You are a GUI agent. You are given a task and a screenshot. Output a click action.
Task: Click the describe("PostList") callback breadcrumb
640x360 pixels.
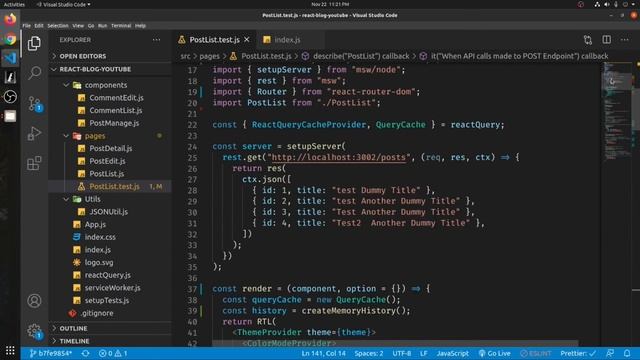point(361,56)
